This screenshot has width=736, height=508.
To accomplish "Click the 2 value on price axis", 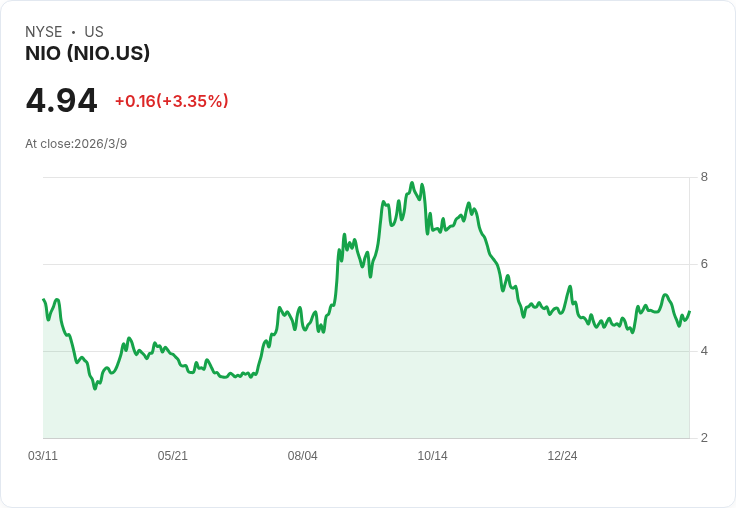I will tap(704, 438).
